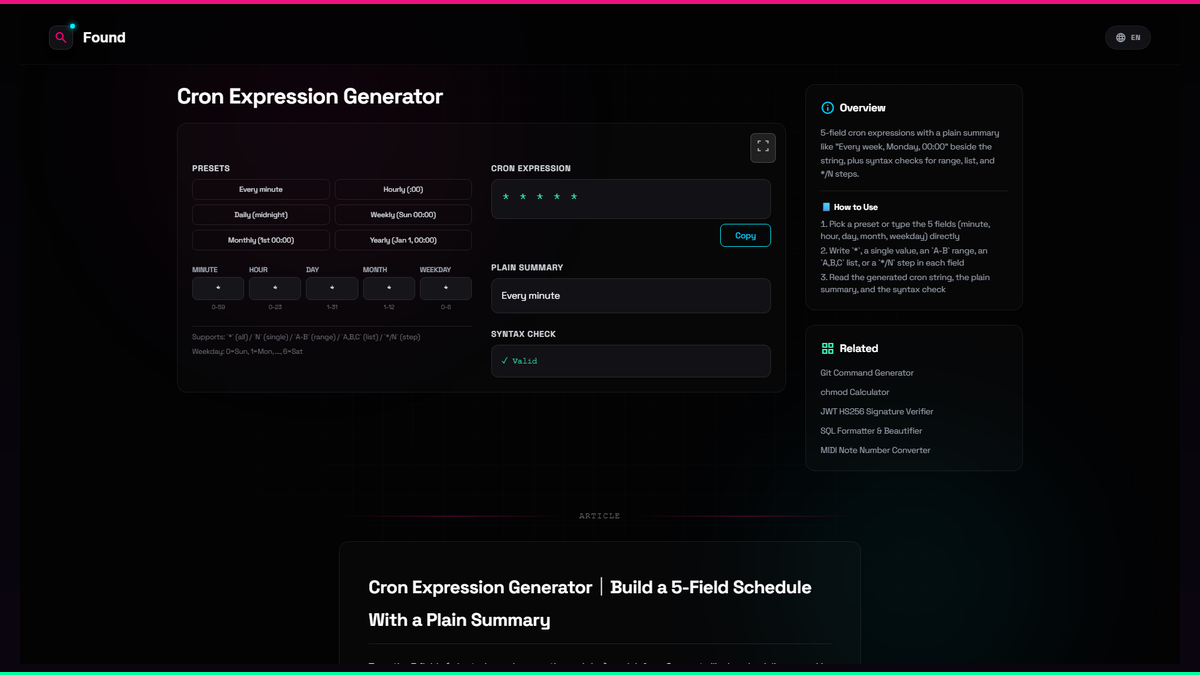Click the Month field input
This screenshot has width=1200, height=675.
pyautogui.click(x=389, y=288)
